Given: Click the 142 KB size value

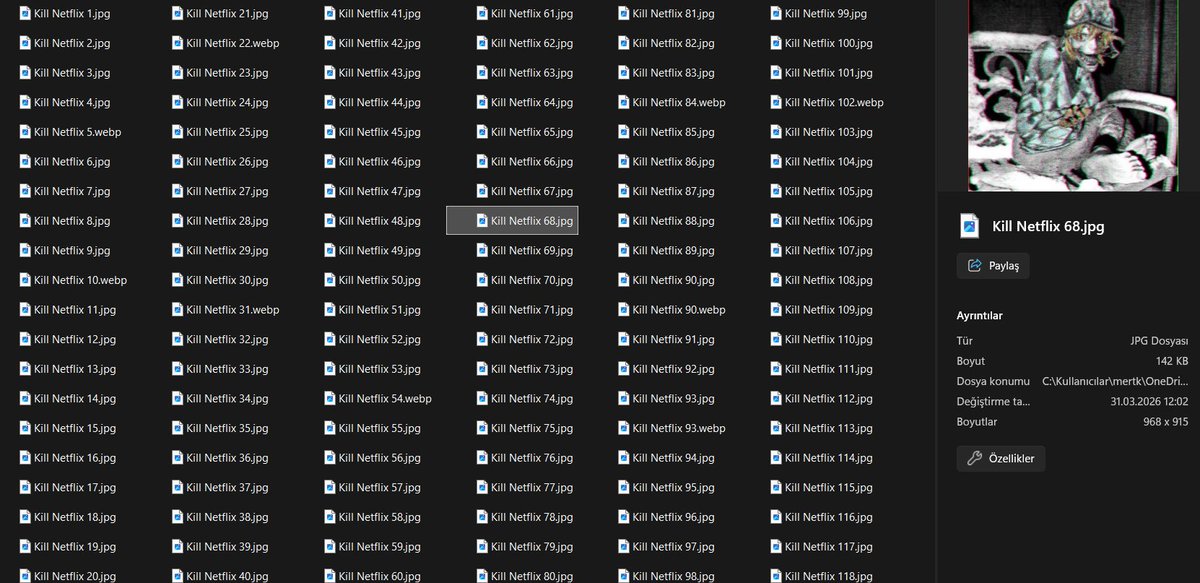Looking at the screenshot, I should (1172, 361).
